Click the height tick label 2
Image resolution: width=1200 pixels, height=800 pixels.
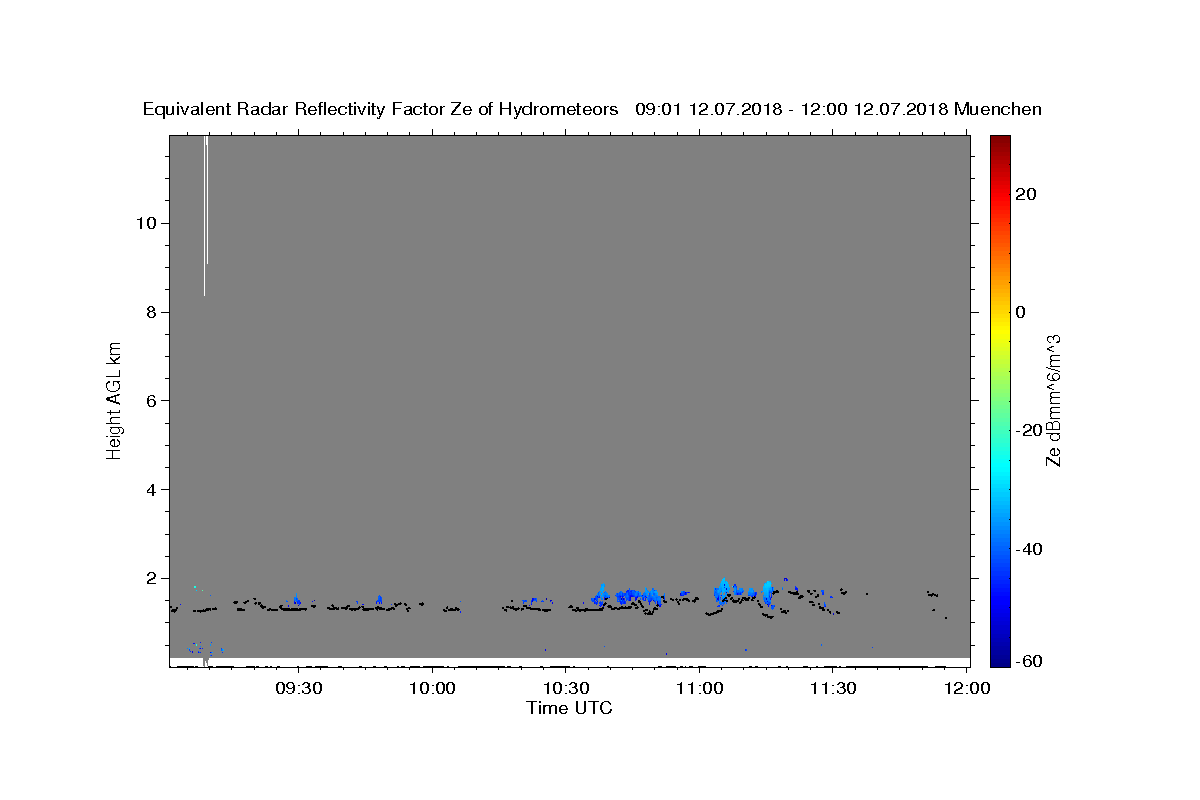[x=150, y=578]
